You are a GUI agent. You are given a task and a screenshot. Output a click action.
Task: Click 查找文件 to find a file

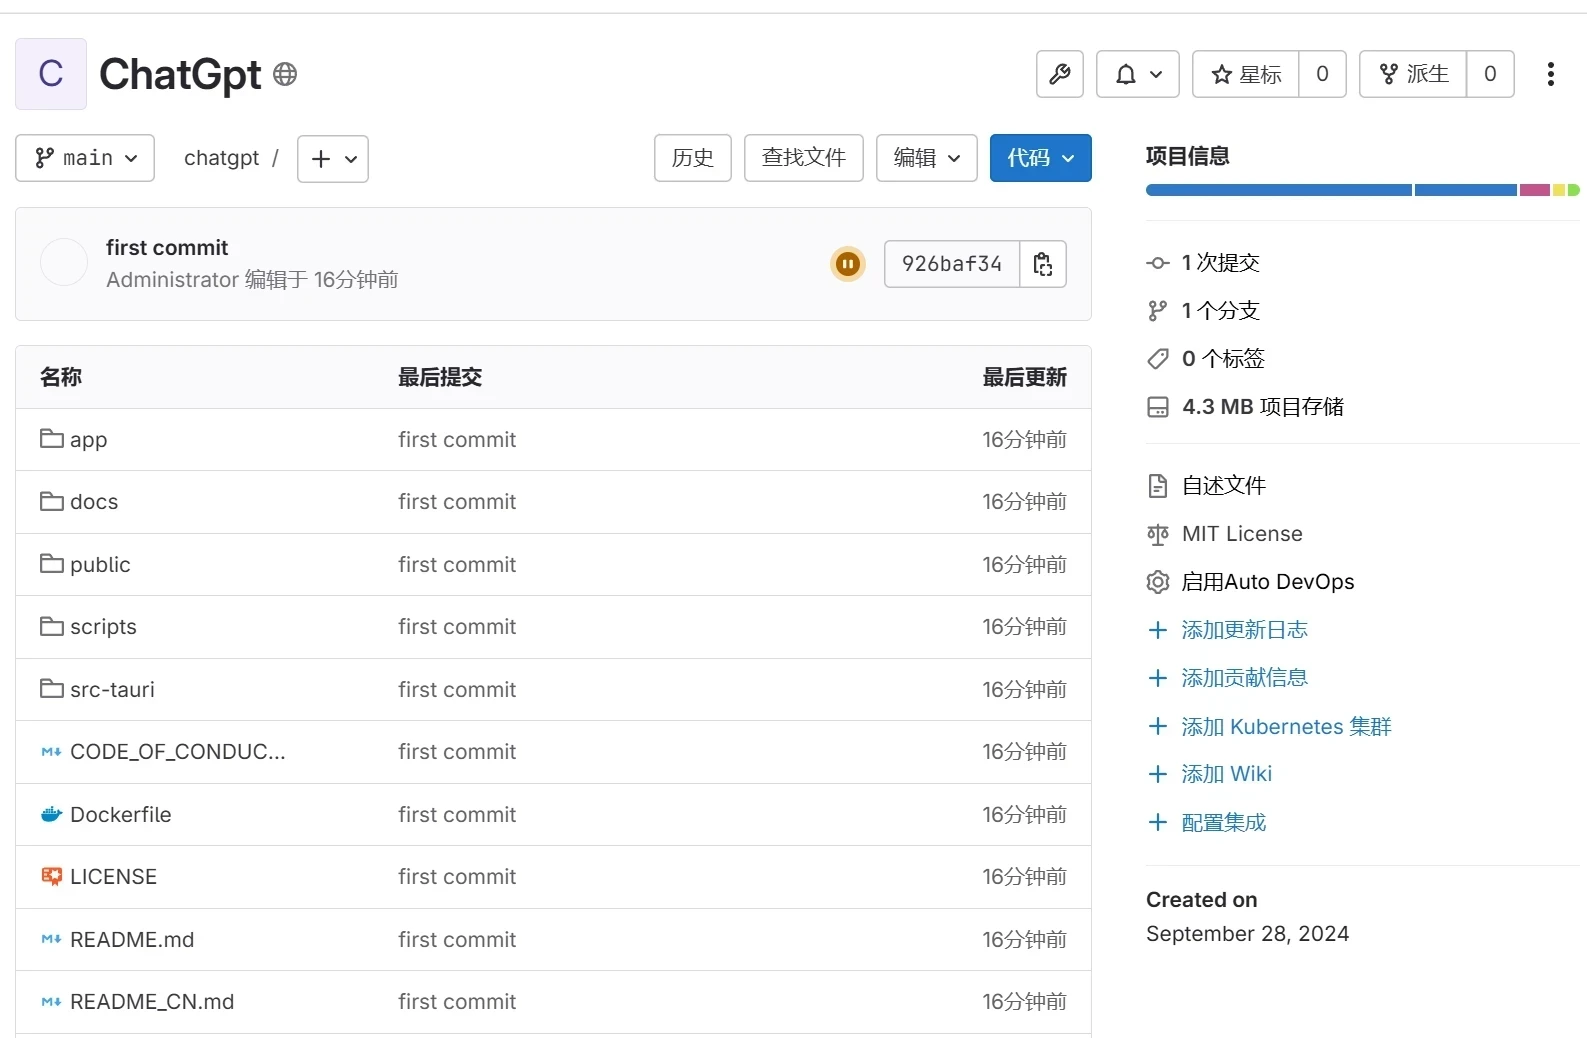tap(803, 158)
